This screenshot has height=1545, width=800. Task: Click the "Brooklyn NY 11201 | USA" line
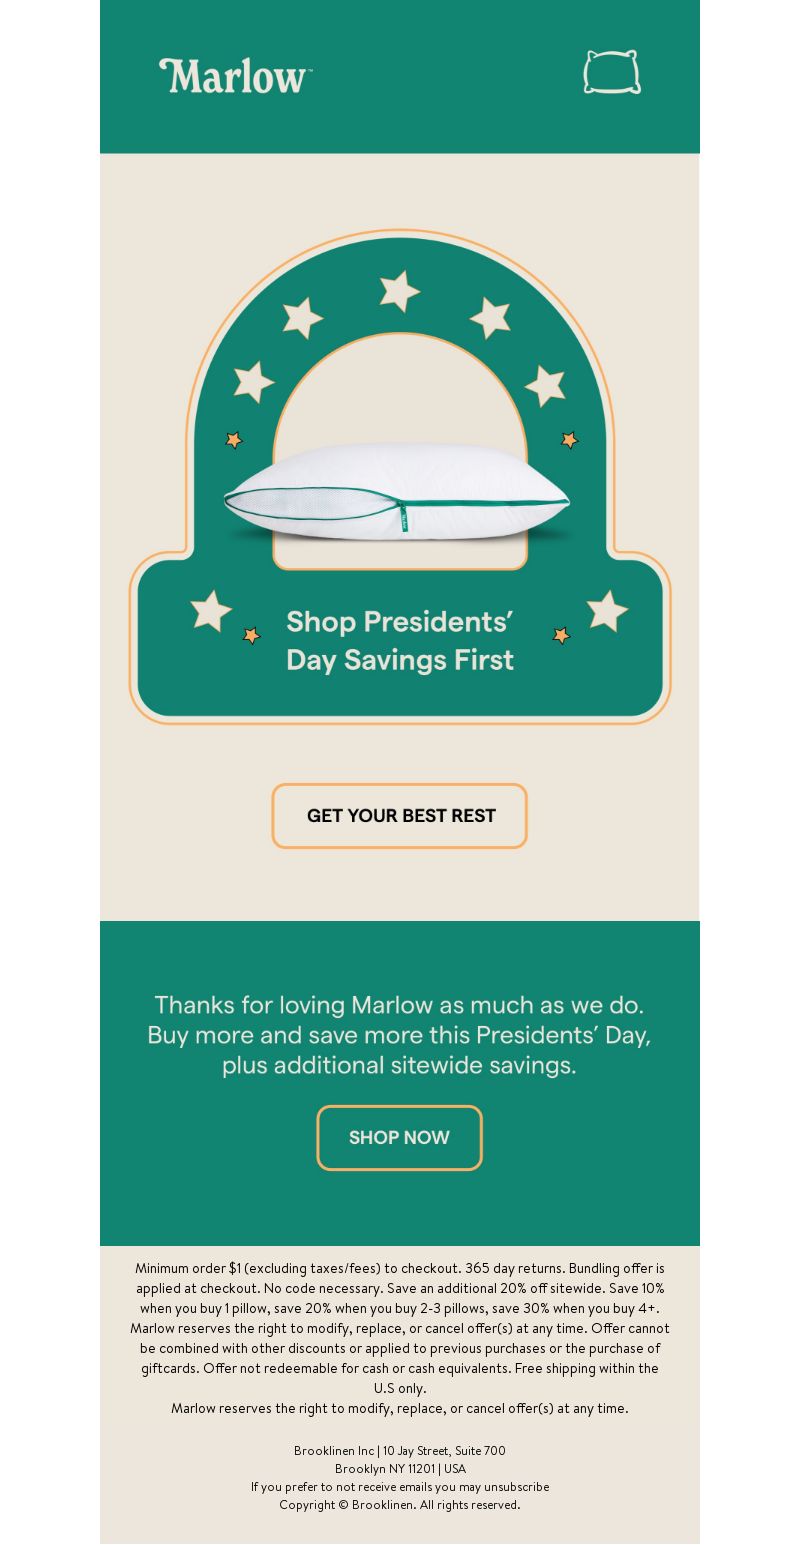point(400,1469)
